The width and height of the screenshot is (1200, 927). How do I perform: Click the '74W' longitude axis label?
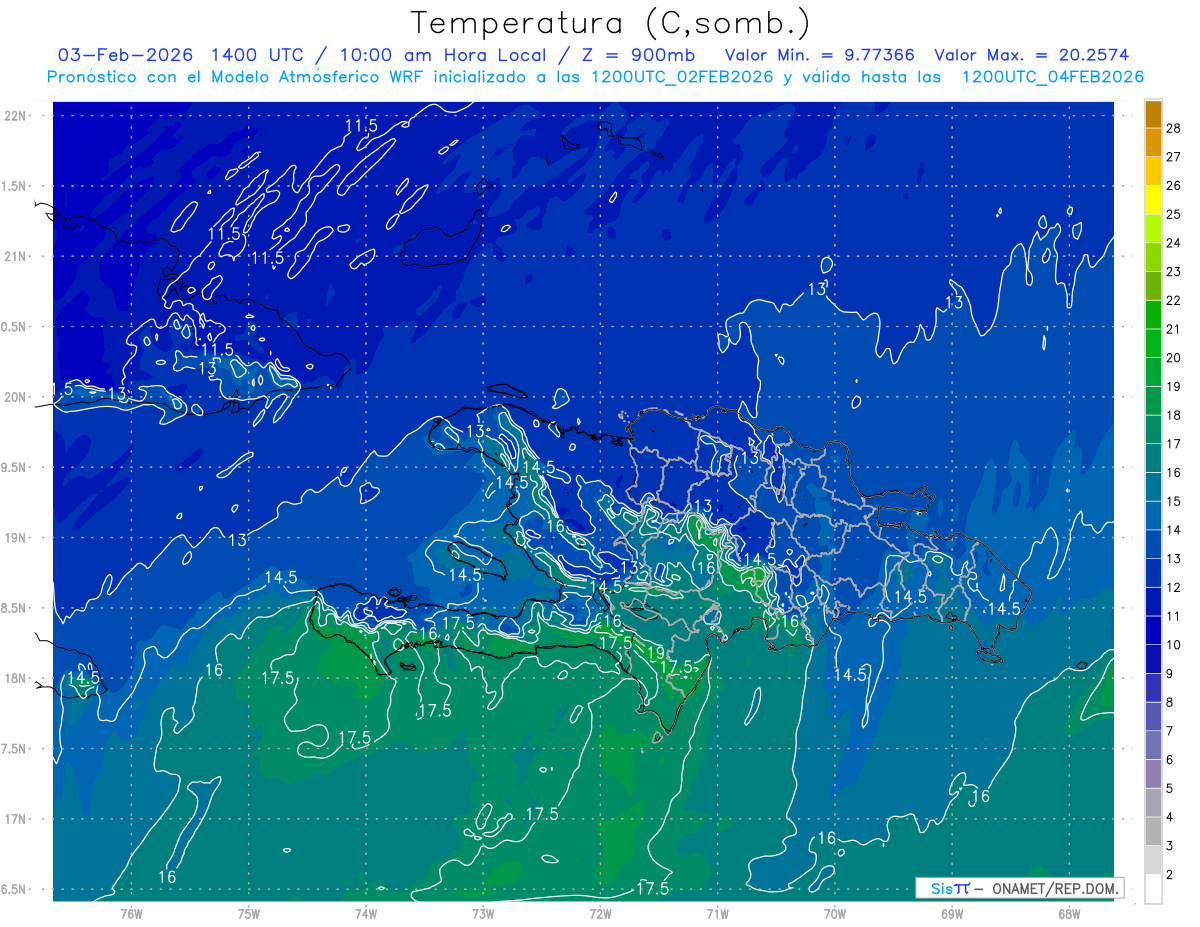tap(366, 914)
